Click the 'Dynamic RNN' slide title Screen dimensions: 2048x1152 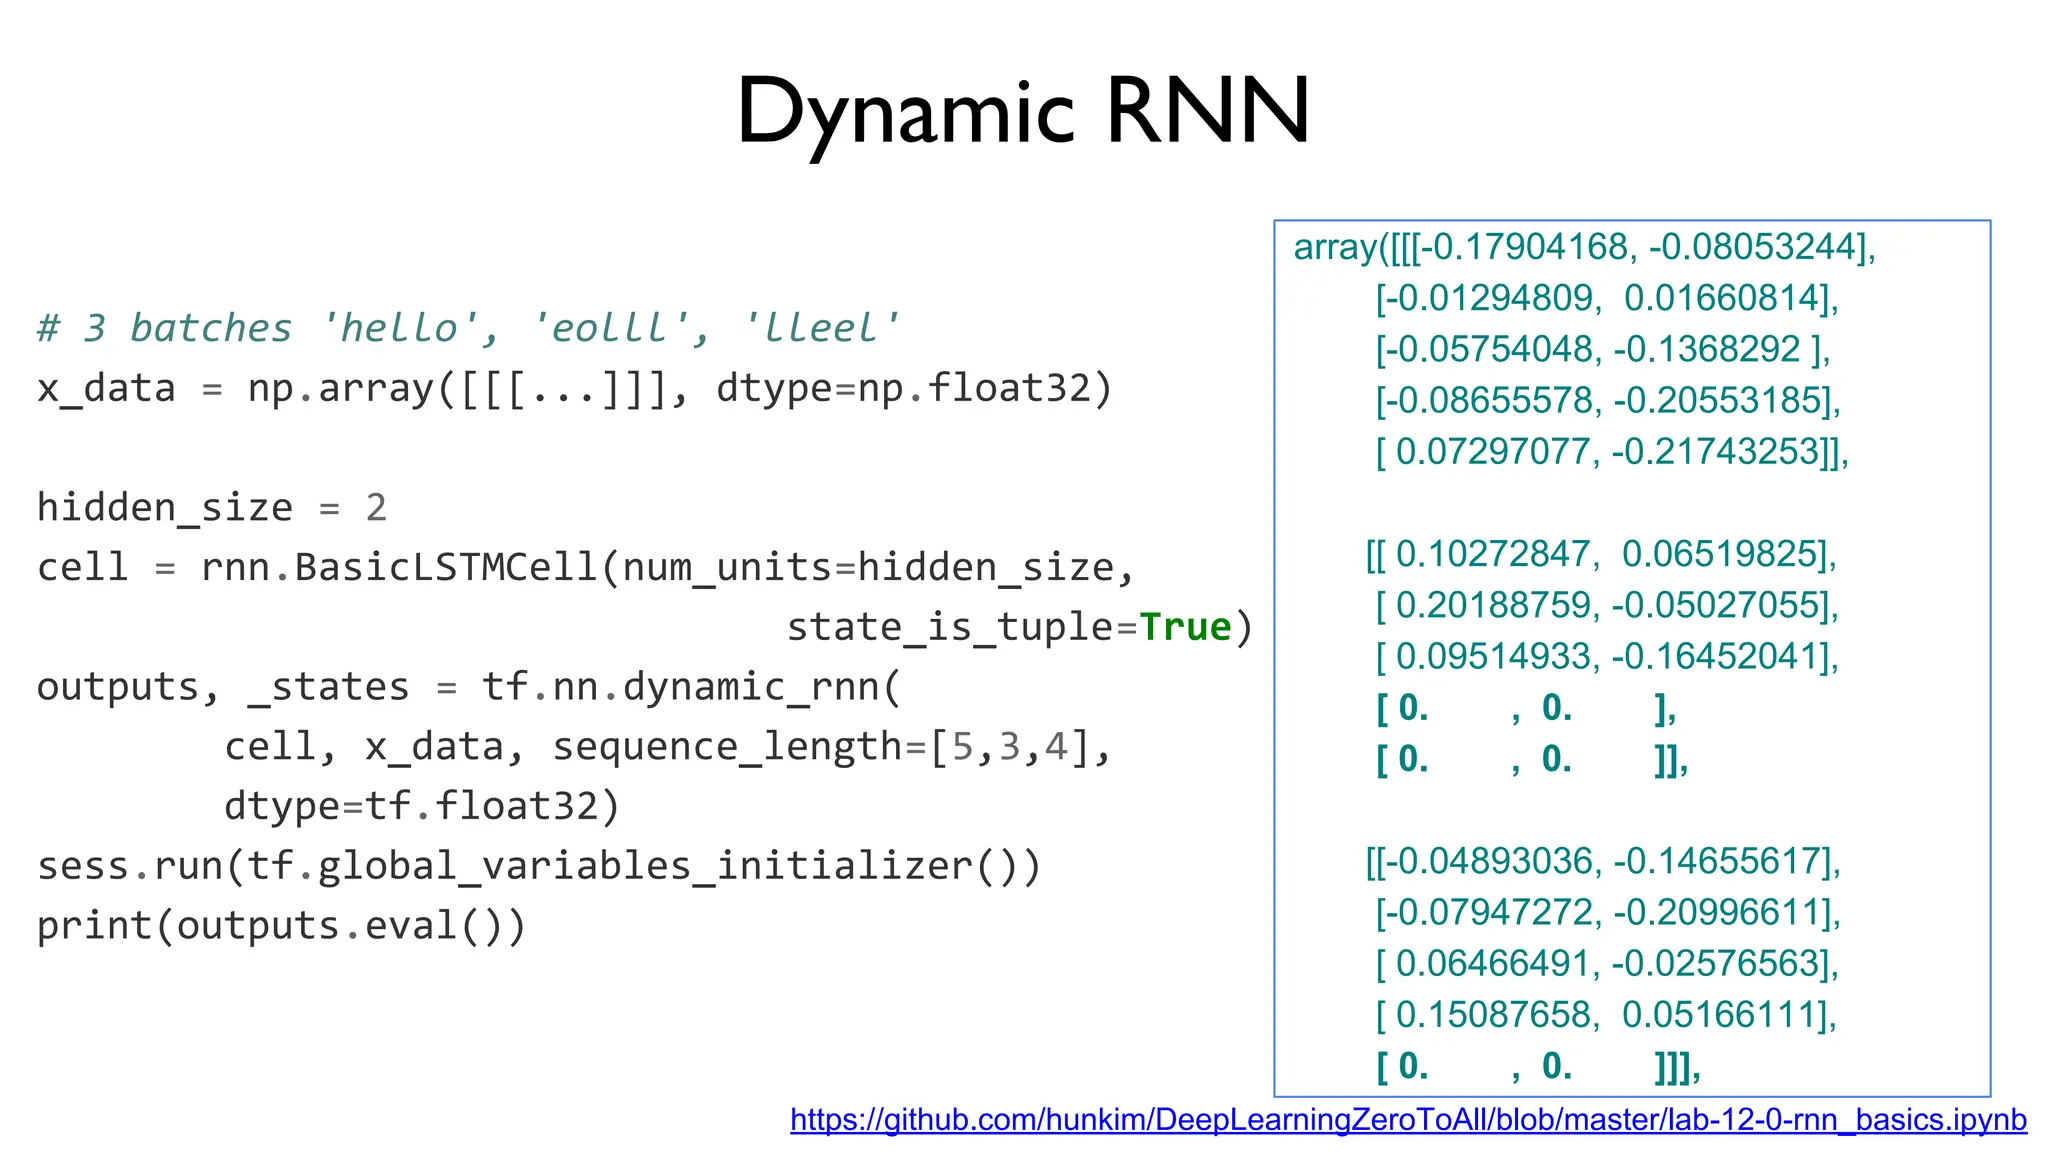click(x=1022, y=110)
